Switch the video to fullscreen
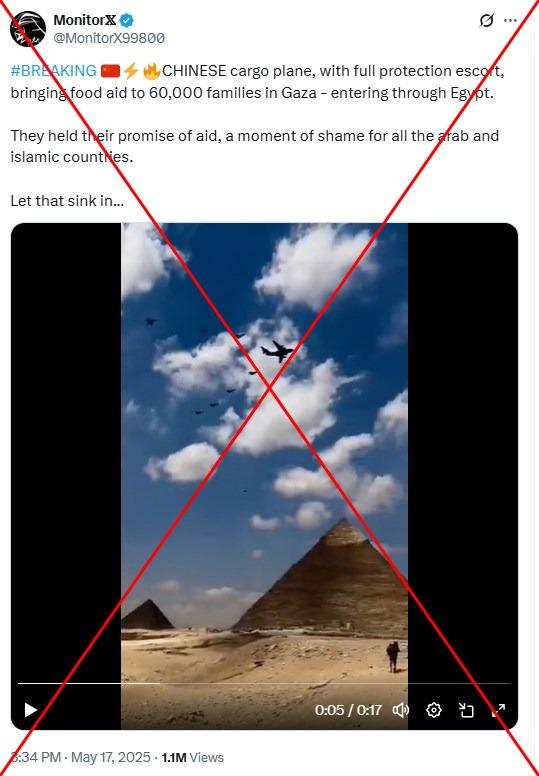 coord(498,710)
